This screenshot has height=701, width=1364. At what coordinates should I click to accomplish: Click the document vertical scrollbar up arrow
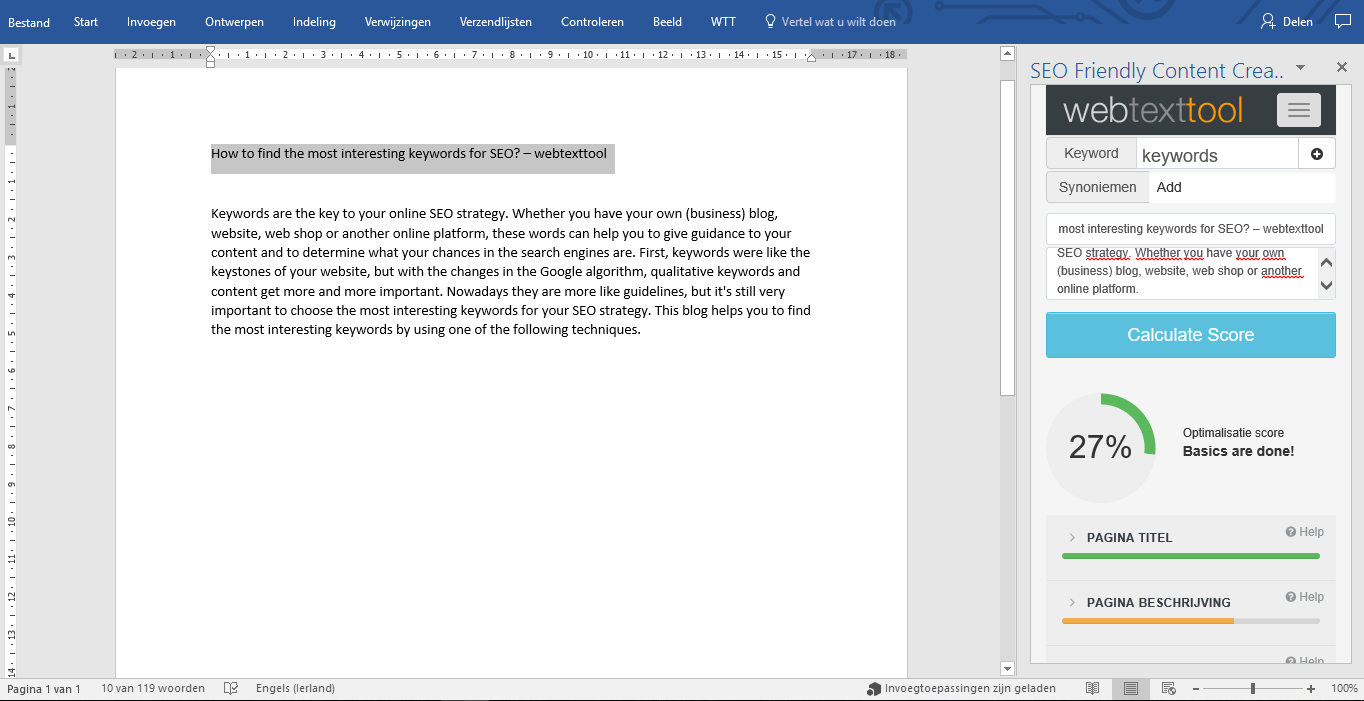pos(1008,54)
